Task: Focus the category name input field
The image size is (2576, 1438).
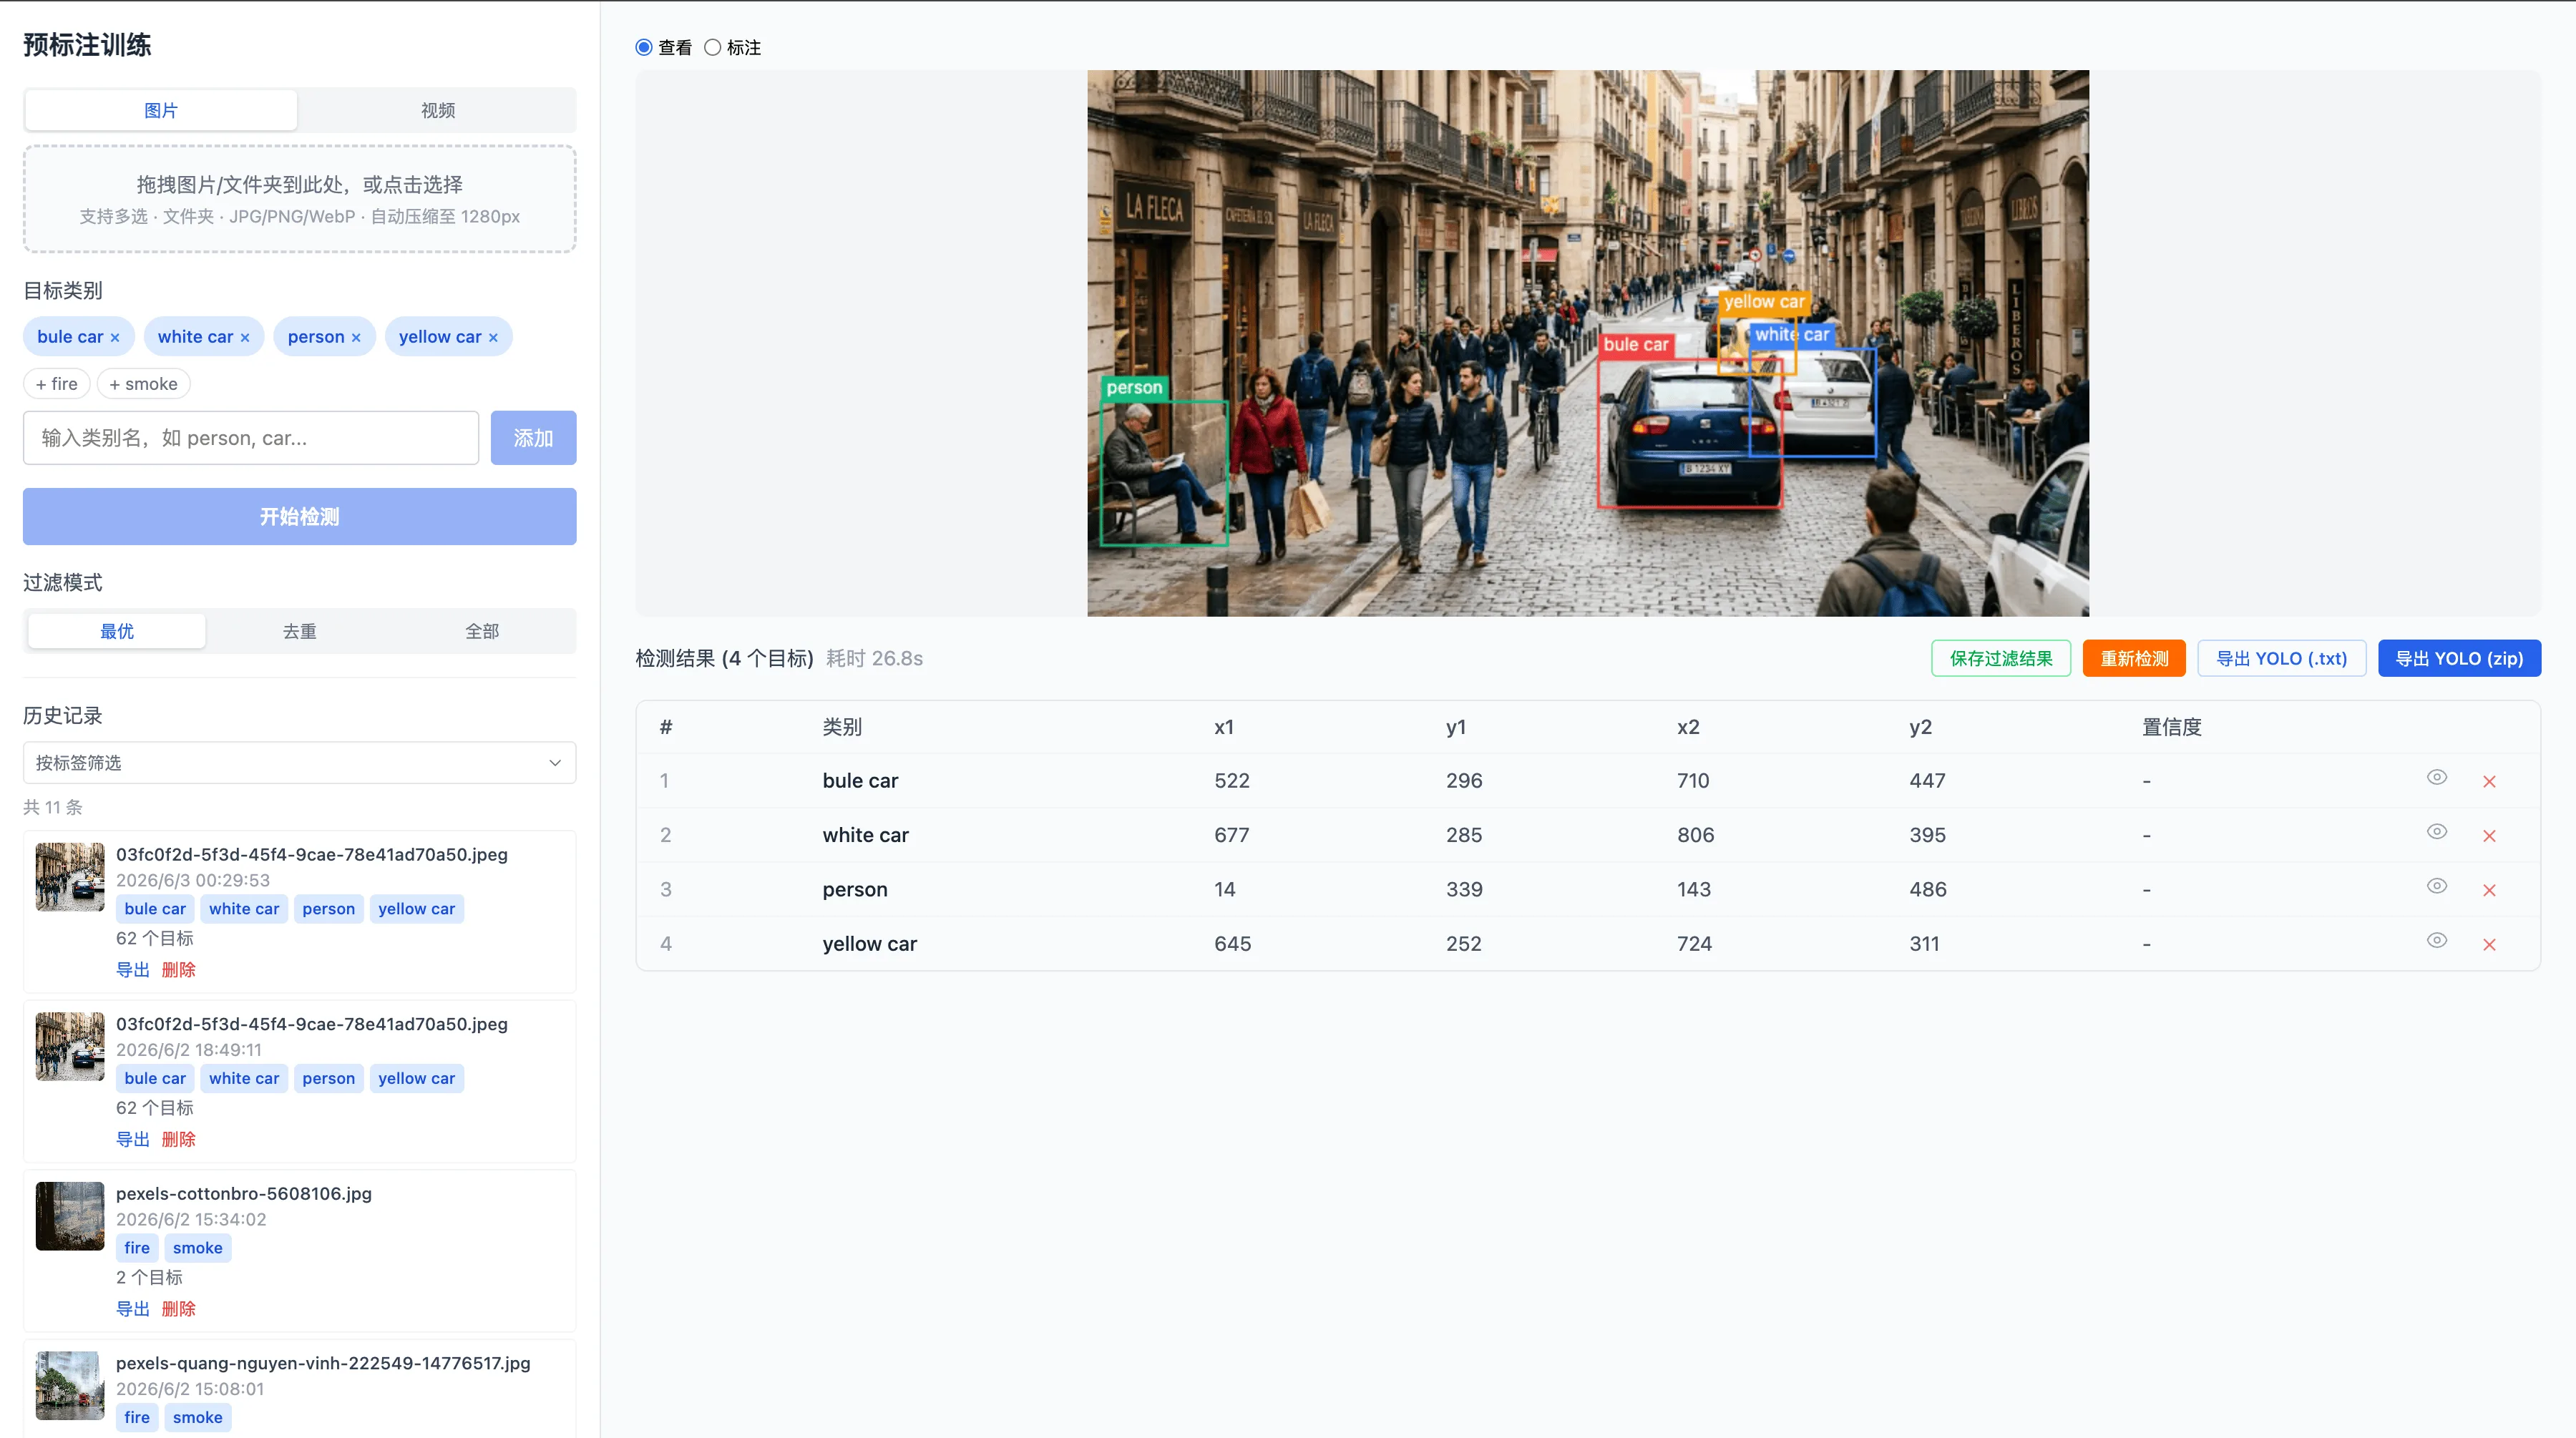Action: pyautogui.click(x=251, y=438)
